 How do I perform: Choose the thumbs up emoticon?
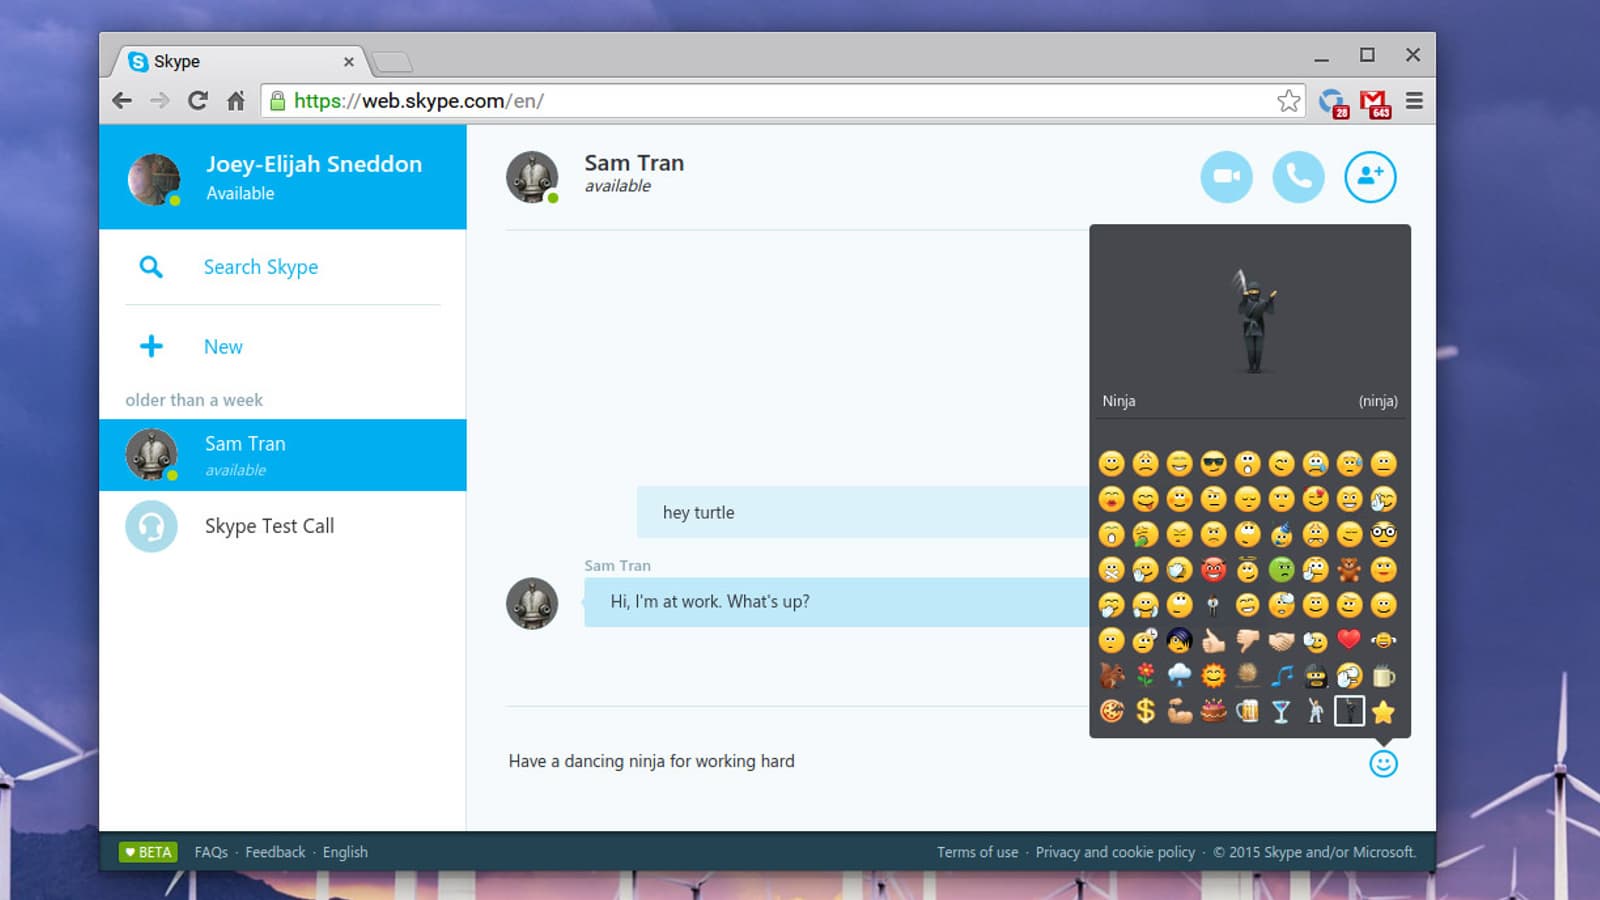[x=1213, y=640]
